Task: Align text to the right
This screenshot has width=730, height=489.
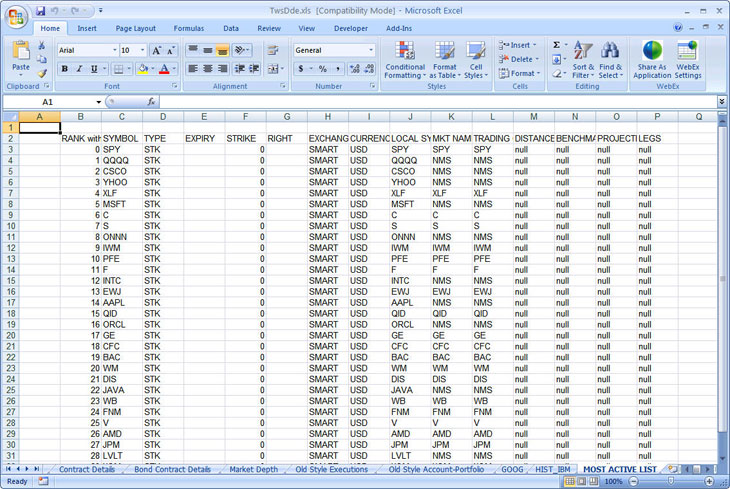Action: pos(223,69)
